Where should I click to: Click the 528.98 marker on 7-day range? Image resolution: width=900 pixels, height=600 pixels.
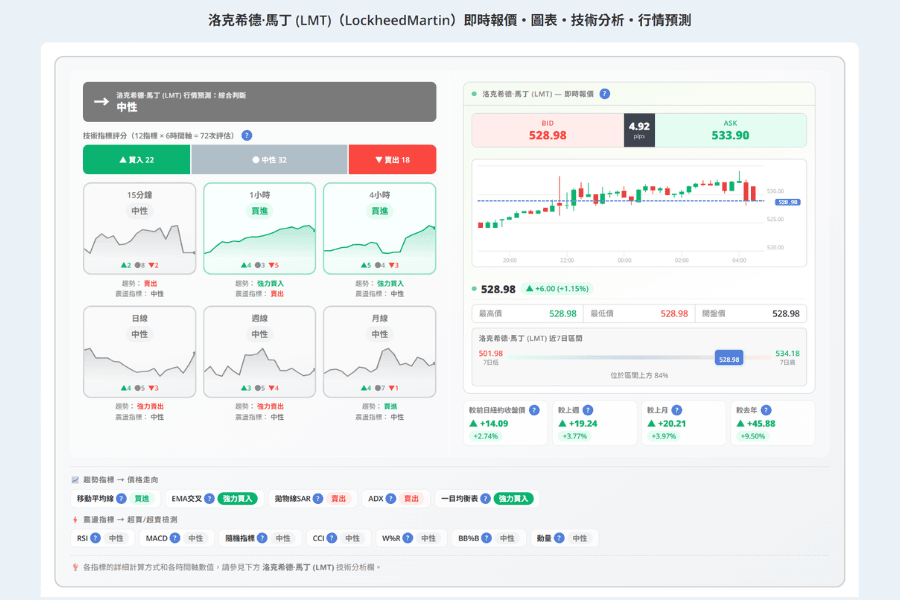tap(729, 359)
